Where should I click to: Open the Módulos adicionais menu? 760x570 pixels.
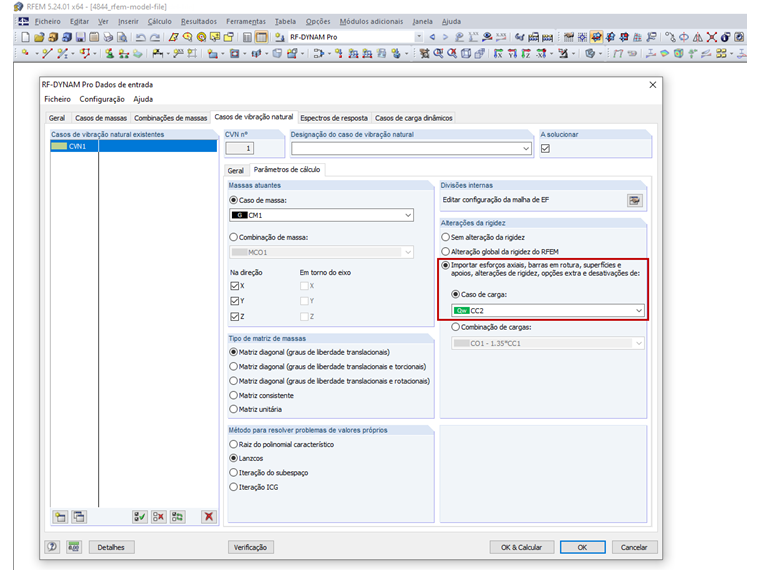[x=371, y=21]
